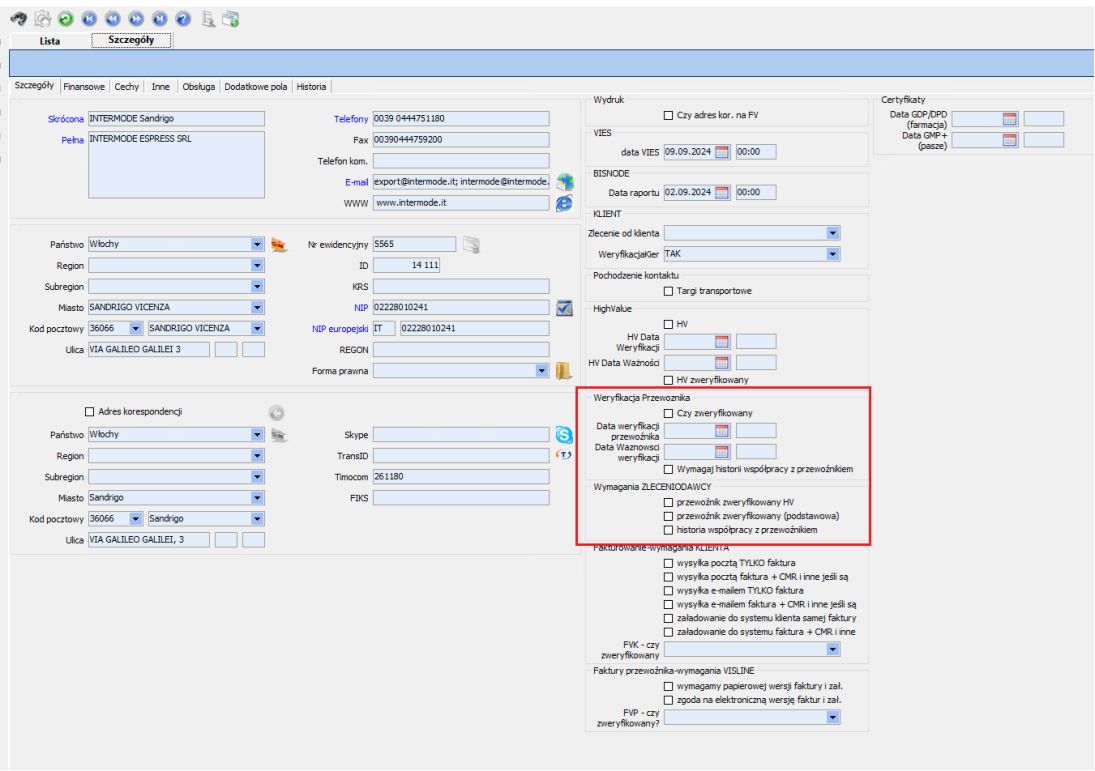Image resolution: width=1095 pixels, height=771 pixels.
Task: Switch to the Lista tab
Action: point(50,41)
